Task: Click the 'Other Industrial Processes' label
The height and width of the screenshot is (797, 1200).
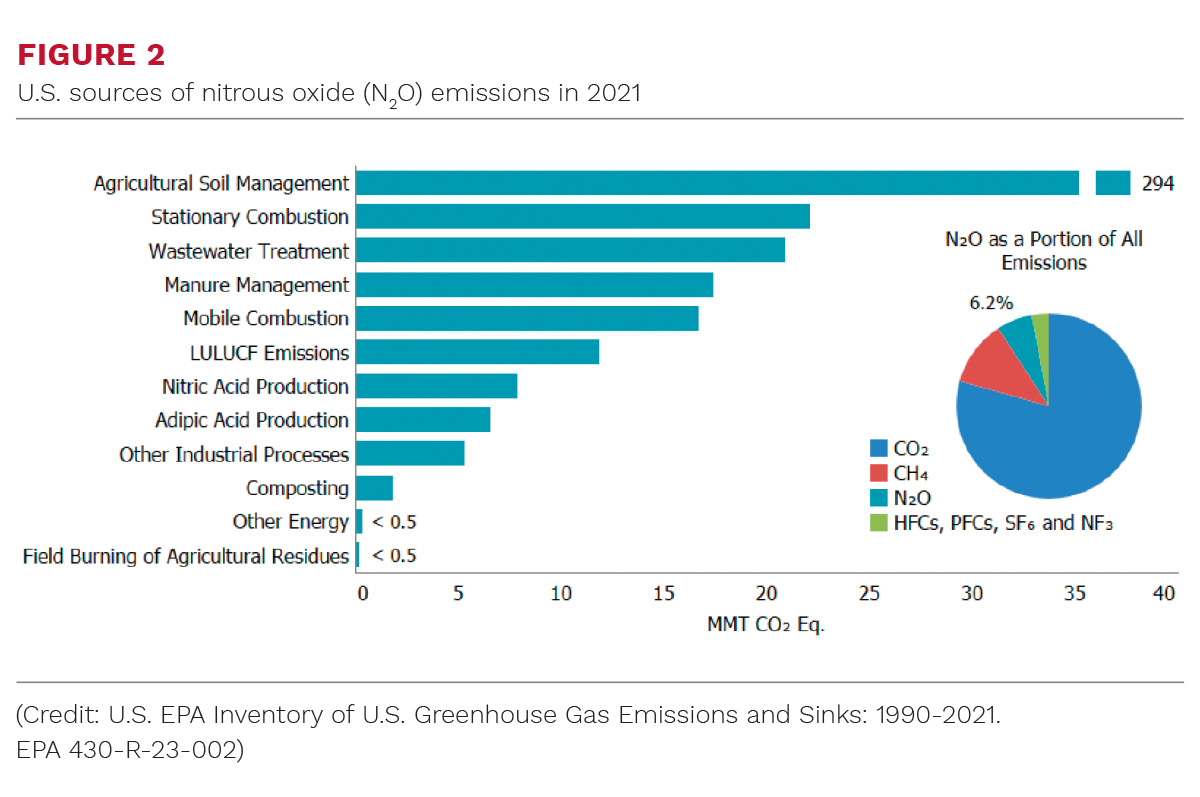Action: pos(234,454)
